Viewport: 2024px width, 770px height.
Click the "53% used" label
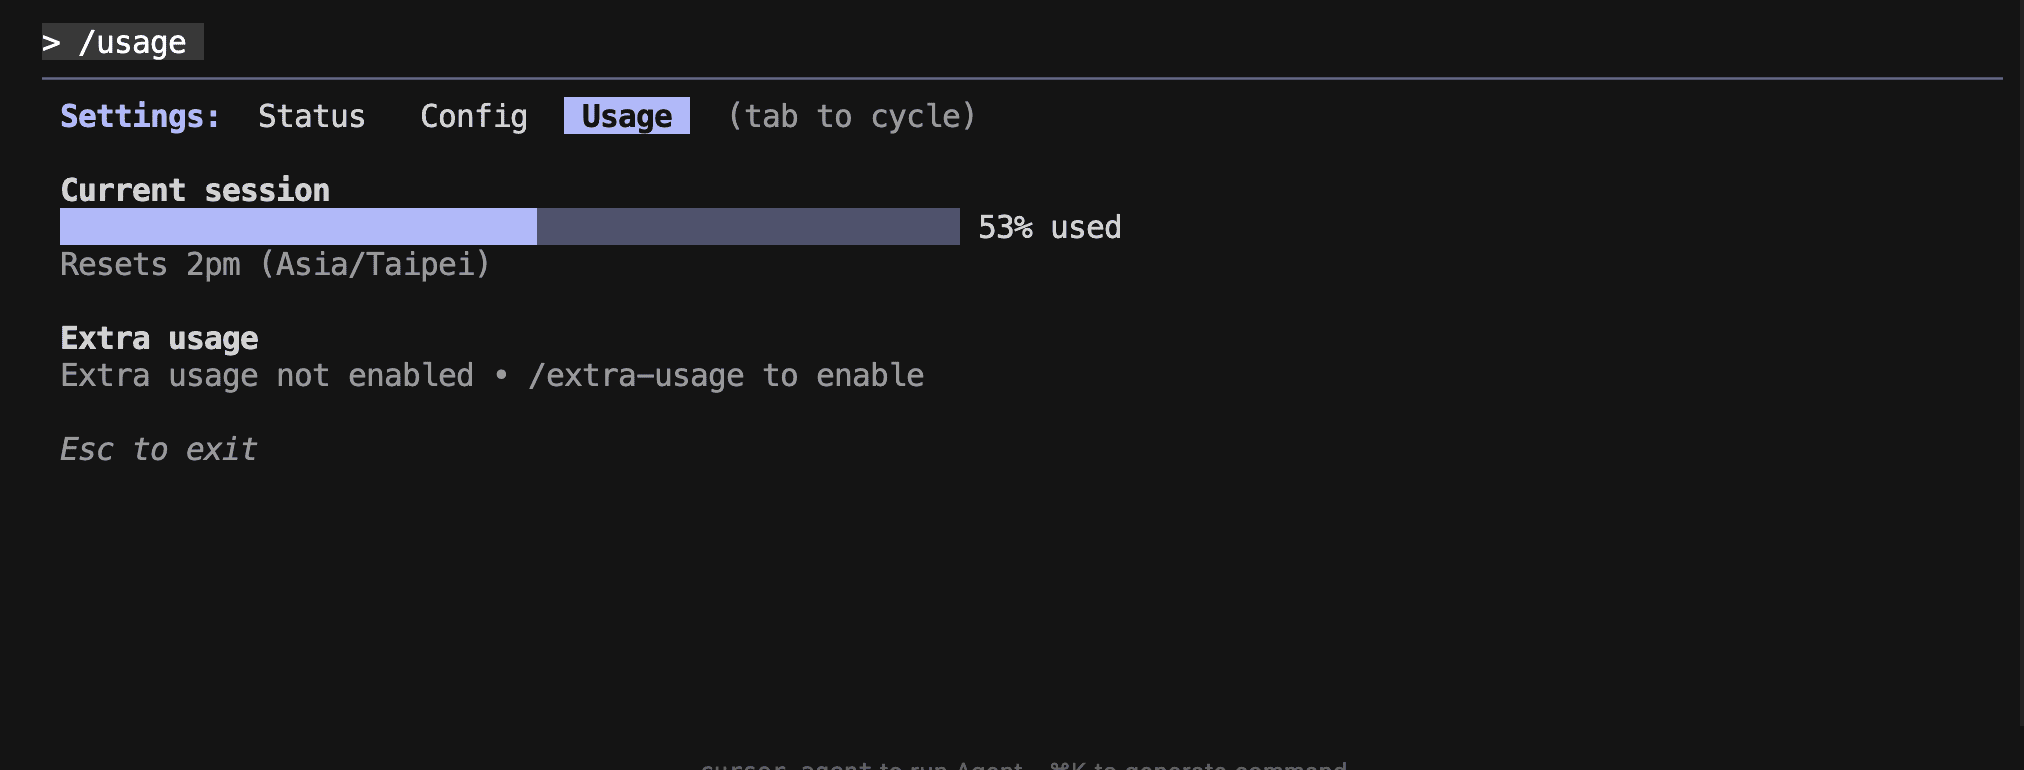(x=1049, y=228)
